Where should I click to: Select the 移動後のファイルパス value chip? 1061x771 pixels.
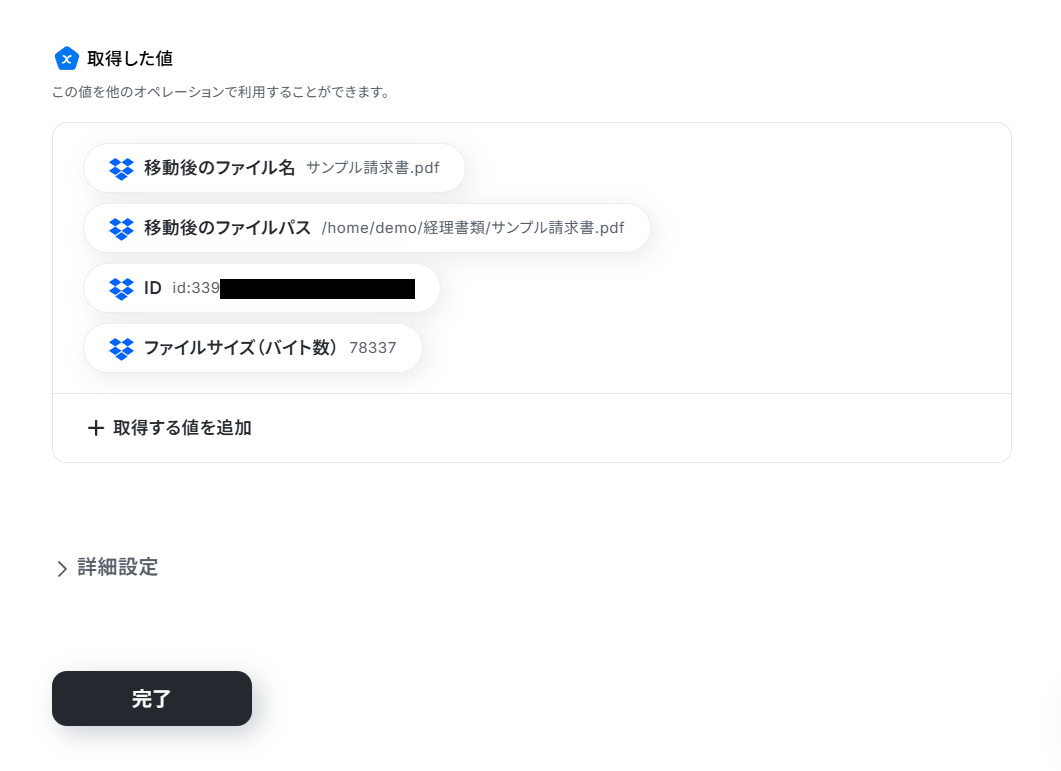367,228
